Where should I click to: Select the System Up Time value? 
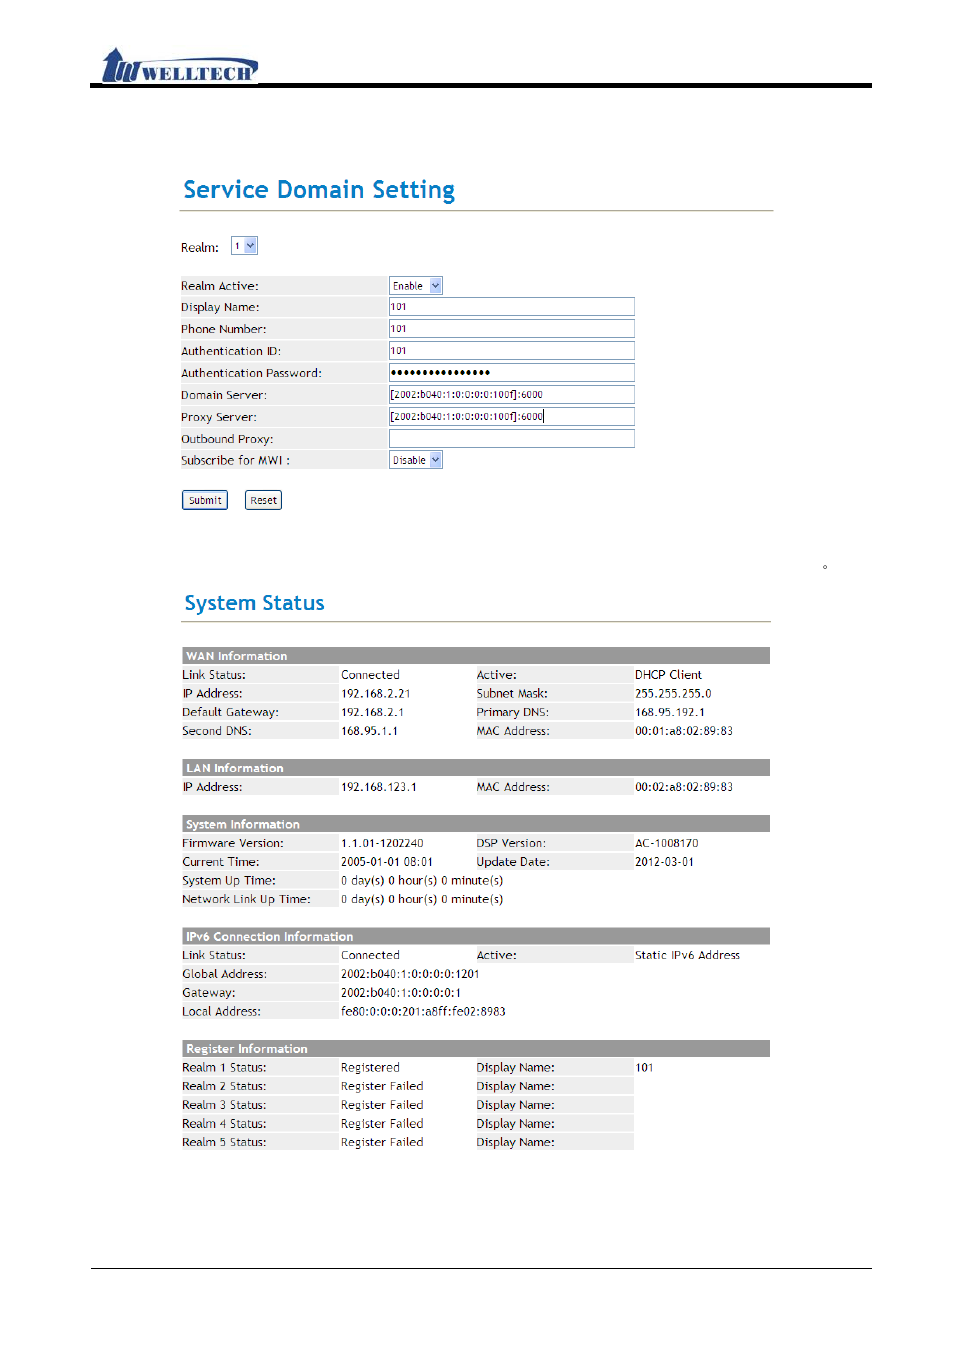coord(422,881)
